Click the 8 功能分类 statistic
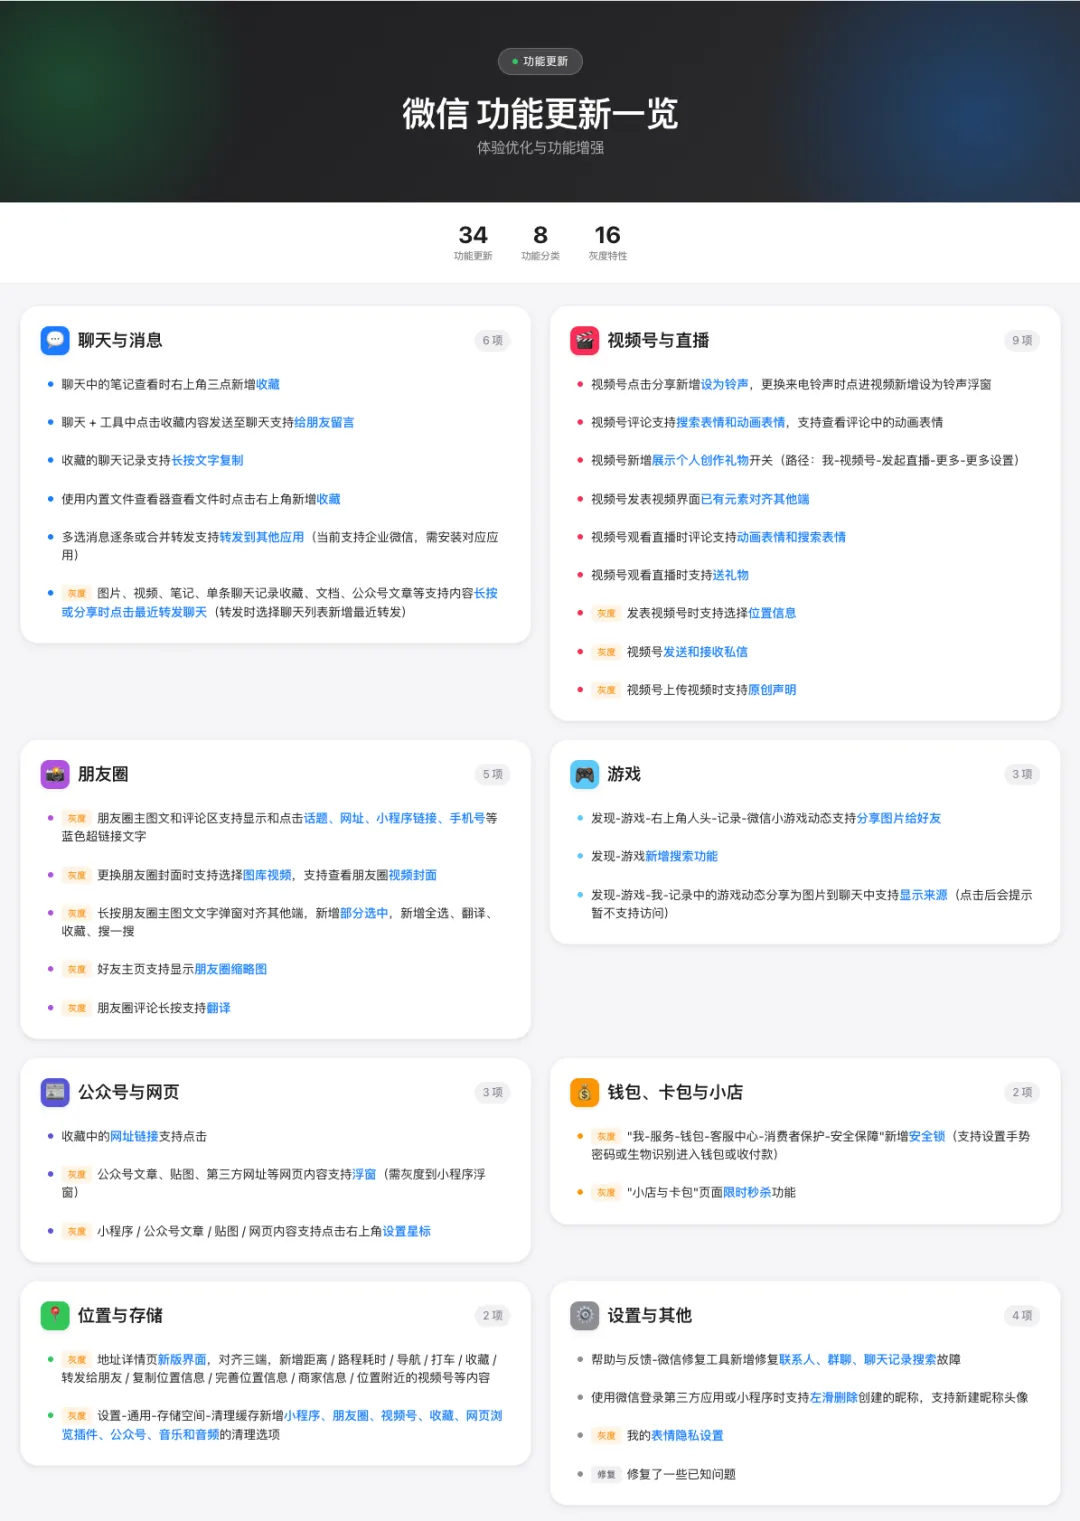This screenshot has width=1080, height=1521. 540,242
